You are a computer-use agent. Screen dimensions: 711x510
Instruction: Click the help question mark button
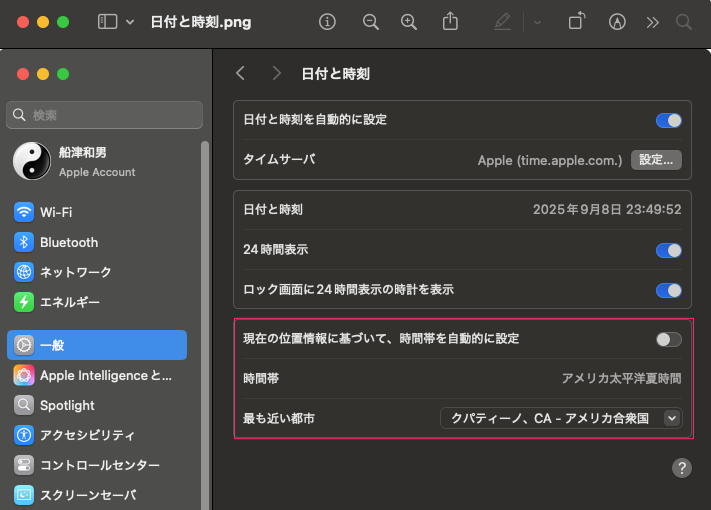coord(682,468)
